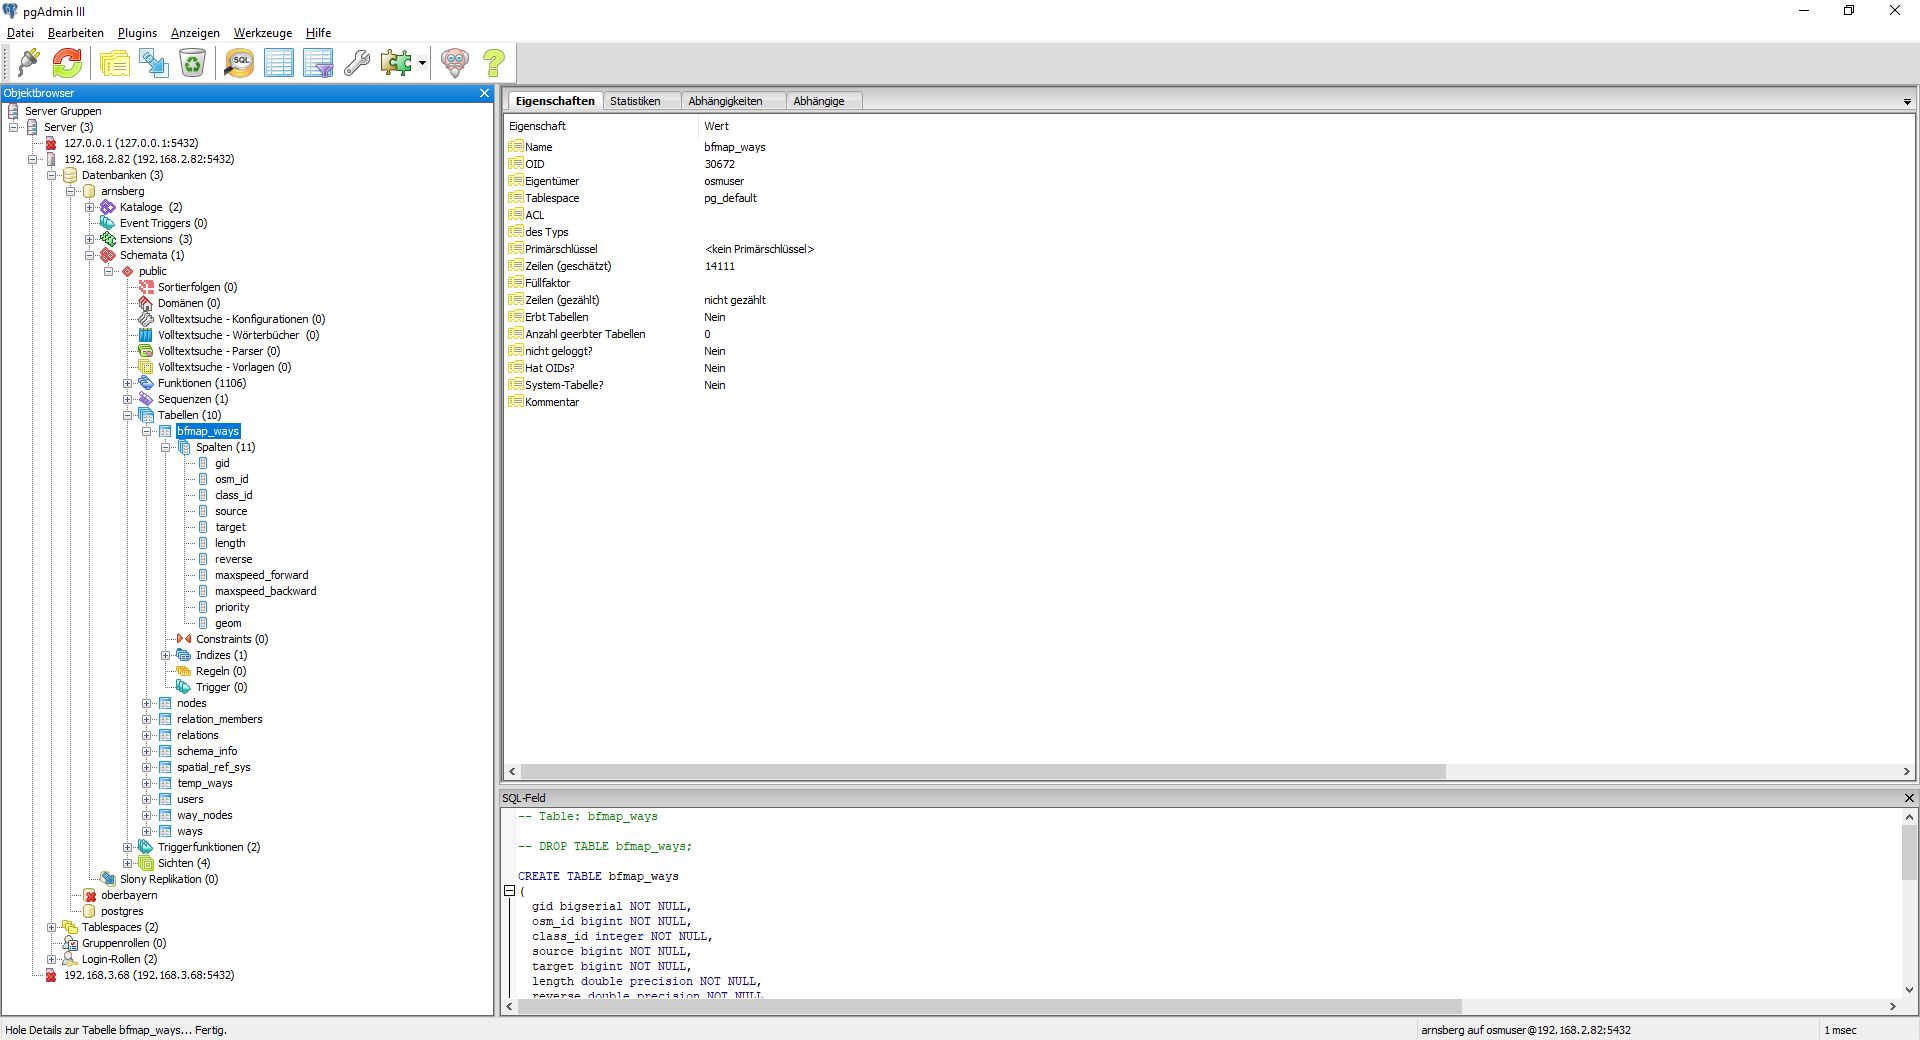The image size is (1920, 1040).
Task: Select the maxspeed_forward column
Action: [x=262, y=575]
